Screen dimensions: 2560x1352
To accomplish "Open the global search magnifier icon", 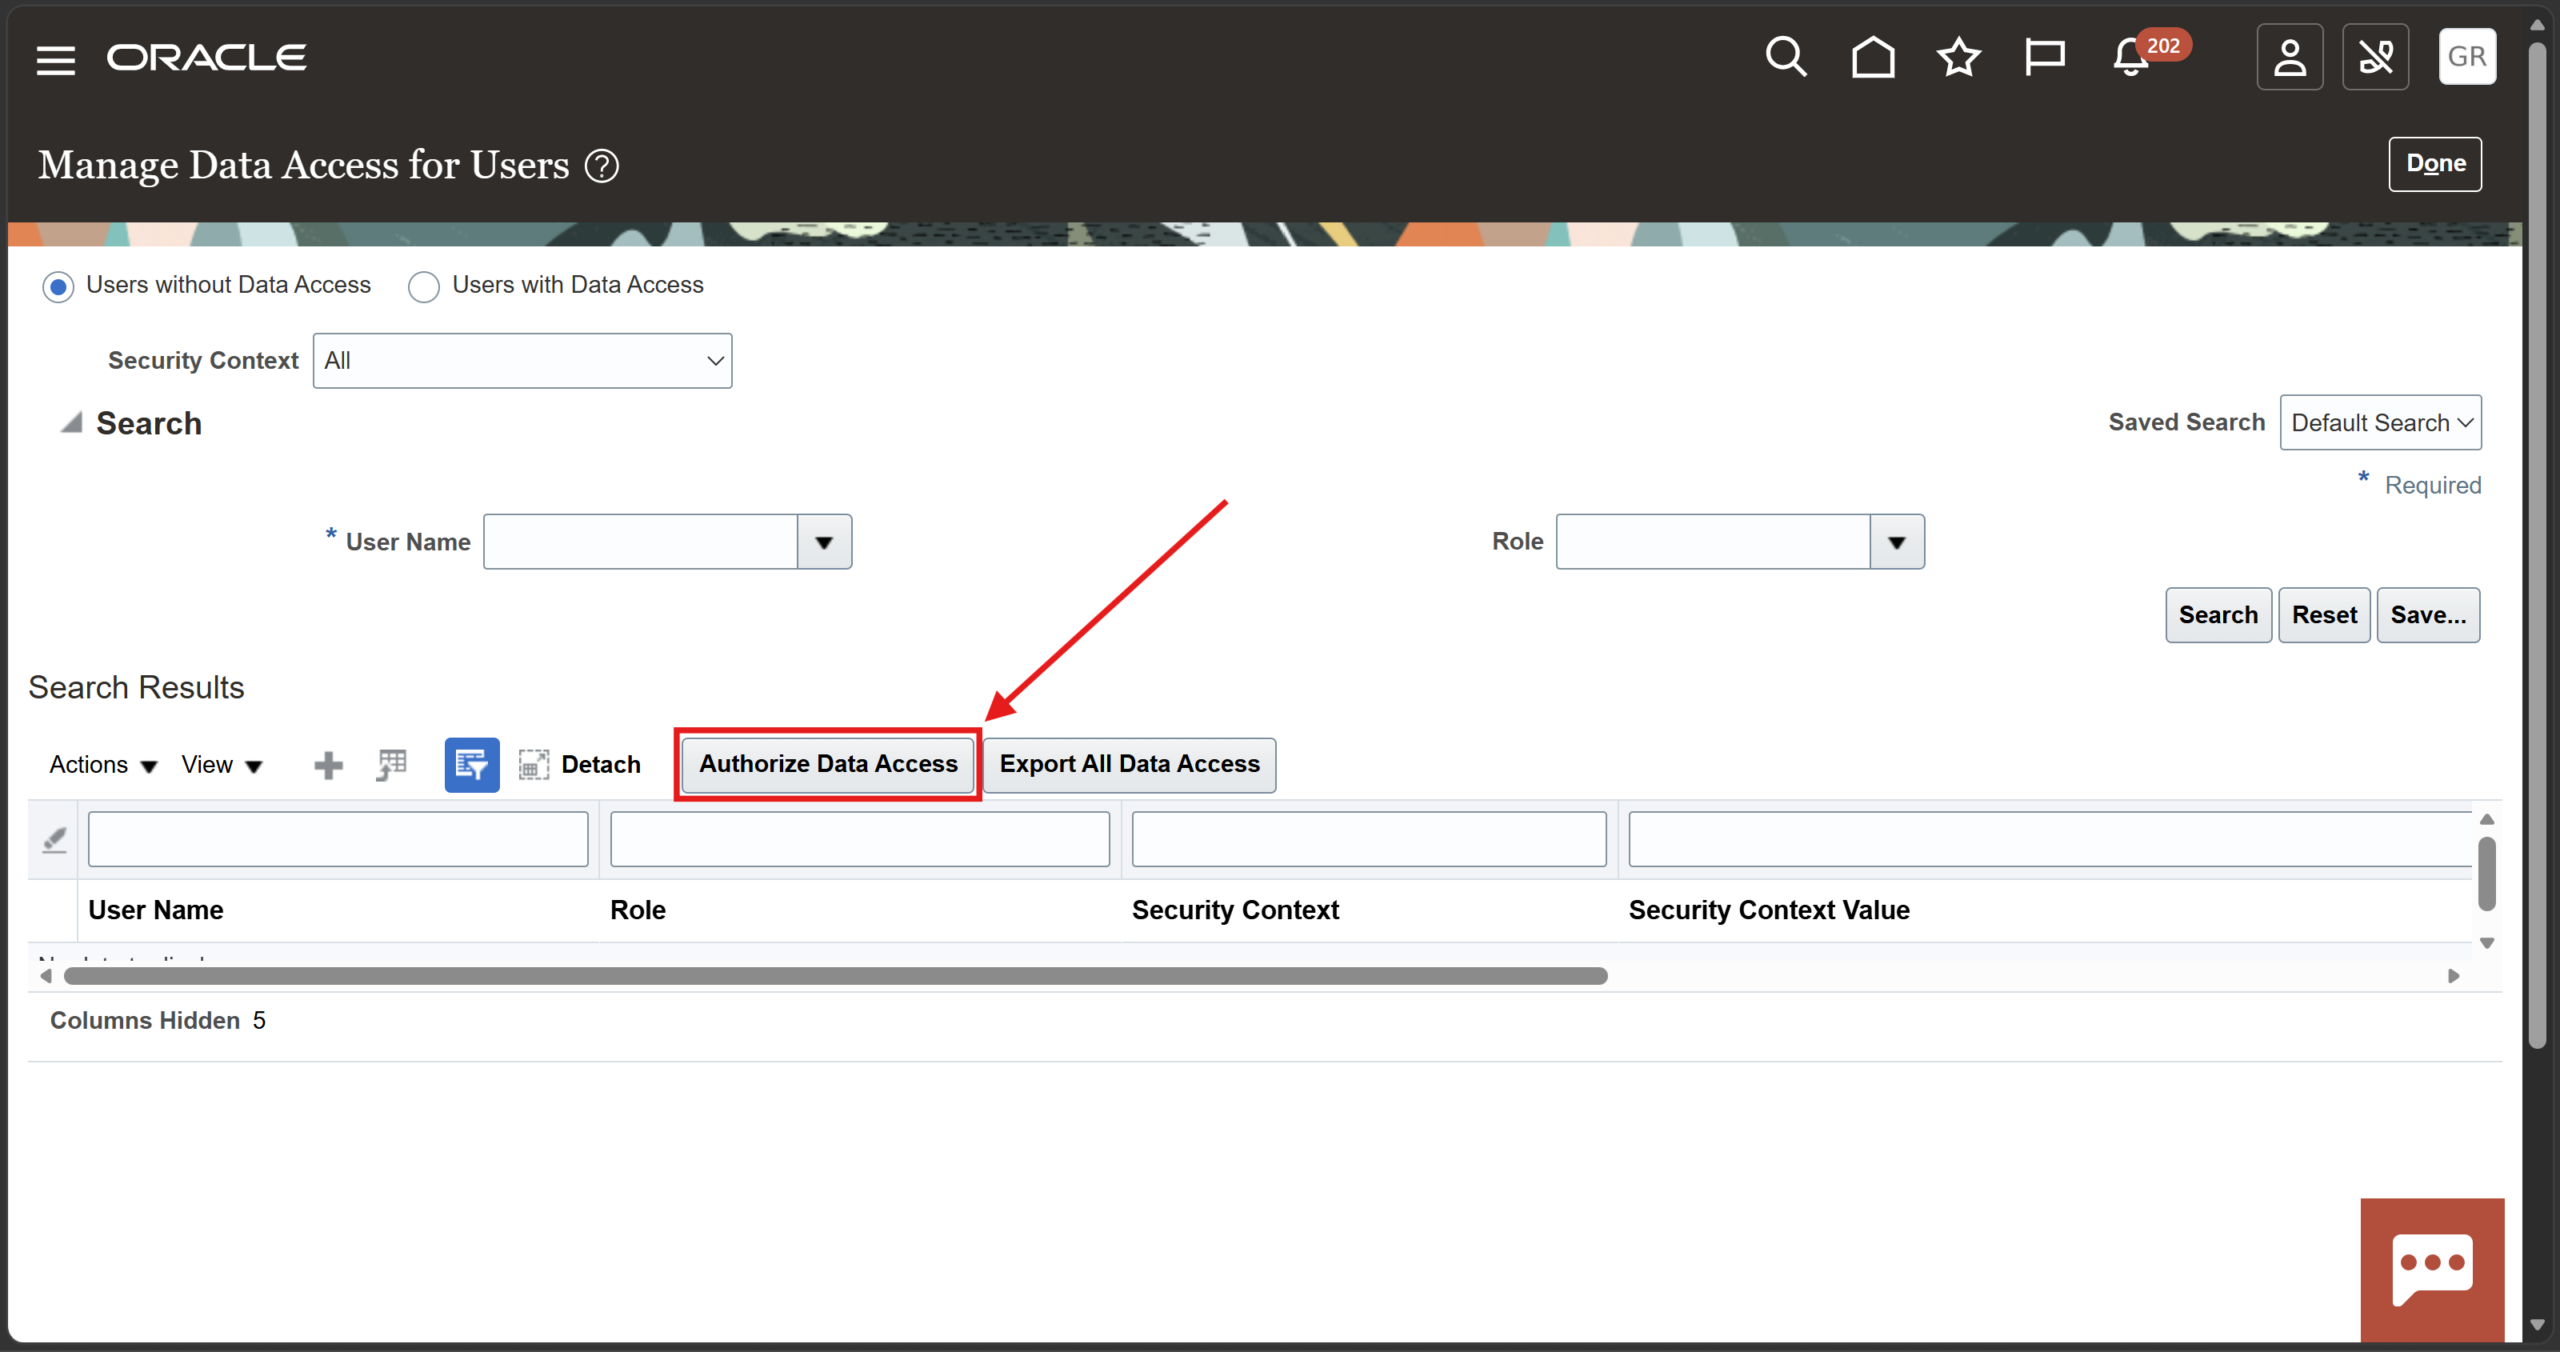I will [1786, 57].
